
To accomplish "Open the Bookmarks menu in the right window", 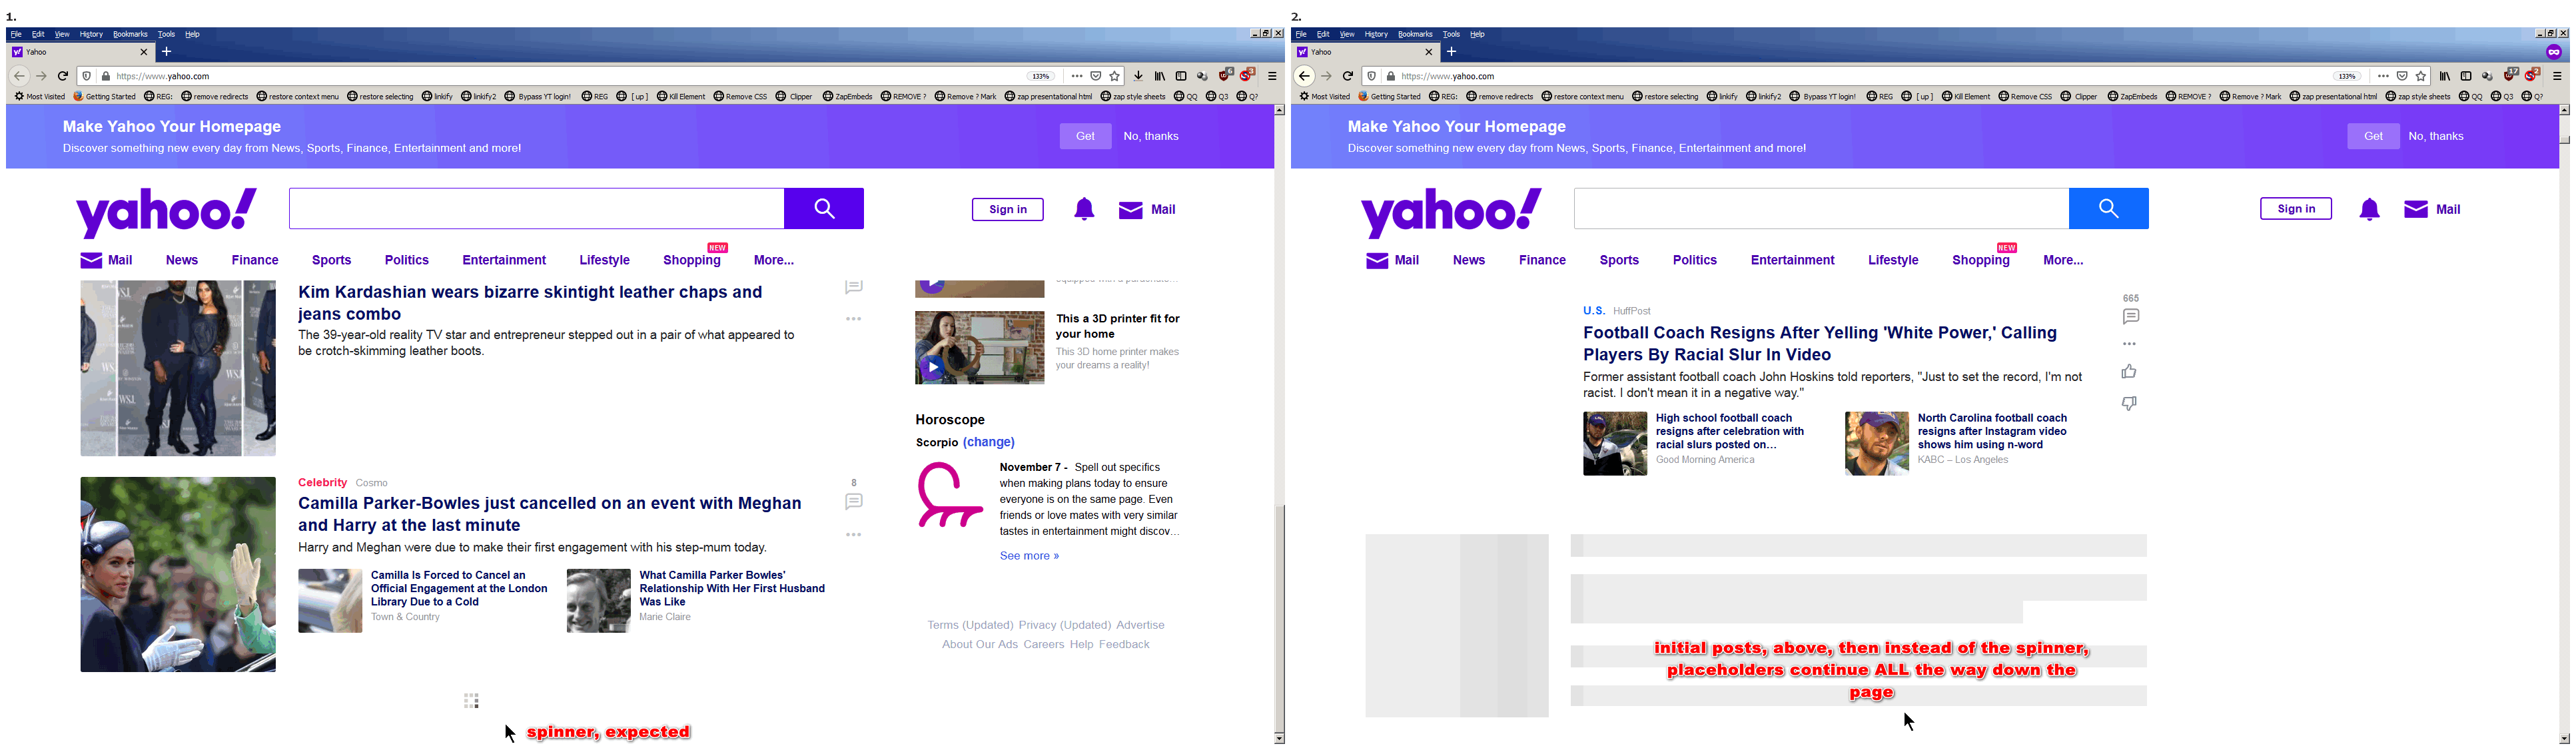I will pyautogui.click(x=1415, y=34).
